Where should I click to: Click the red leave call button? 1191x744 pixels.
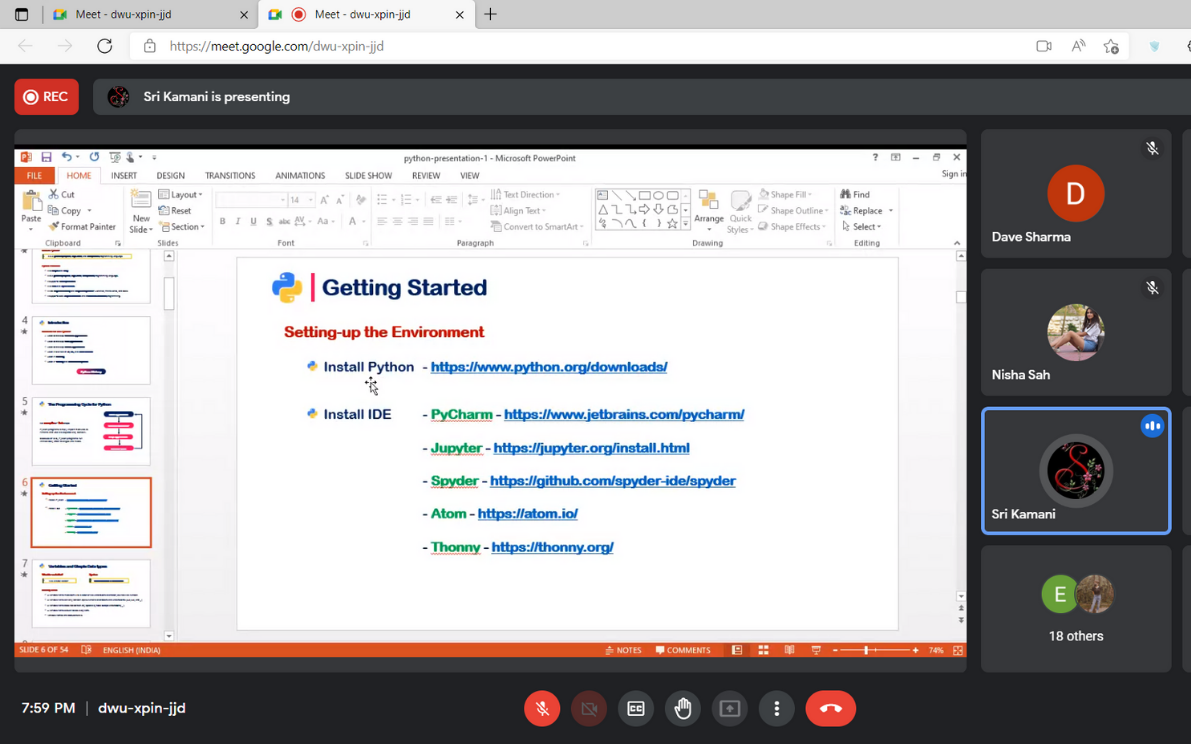(830, 708)
